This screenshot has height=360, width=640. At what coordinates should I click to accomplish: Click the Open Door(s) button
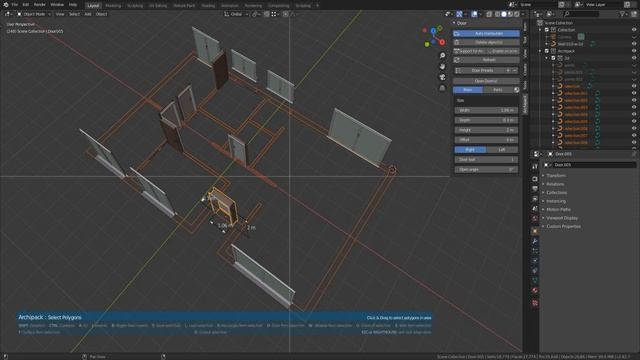pos(486,81)
